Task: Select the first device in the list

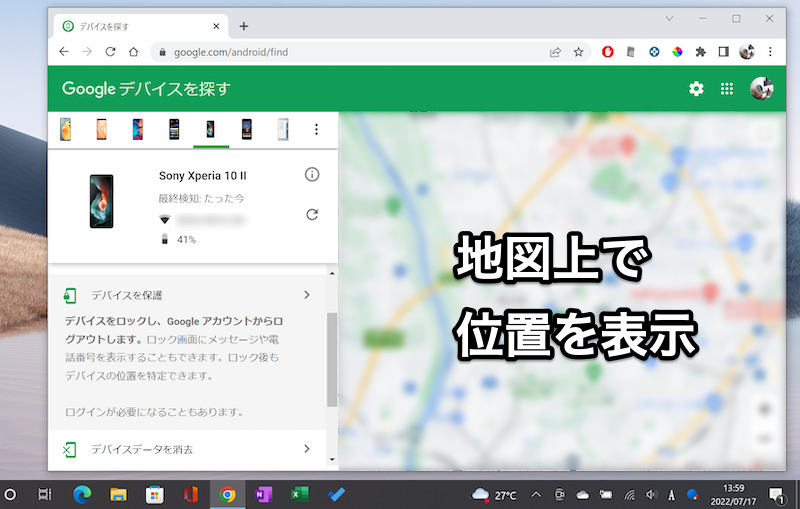Action: (x=65, y=129)
